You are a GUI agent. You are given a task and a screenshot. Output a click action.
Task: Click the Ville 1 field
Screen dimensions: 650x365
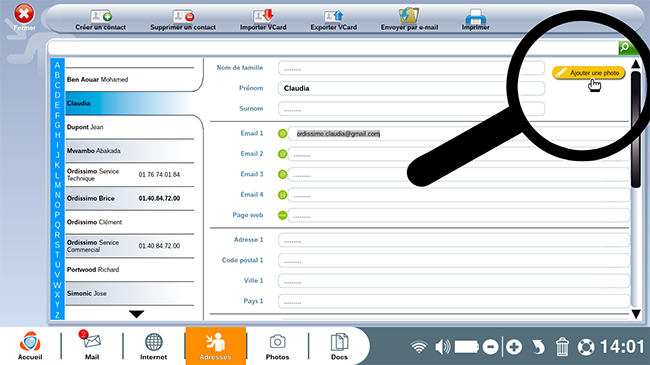(x=454, y=281)
